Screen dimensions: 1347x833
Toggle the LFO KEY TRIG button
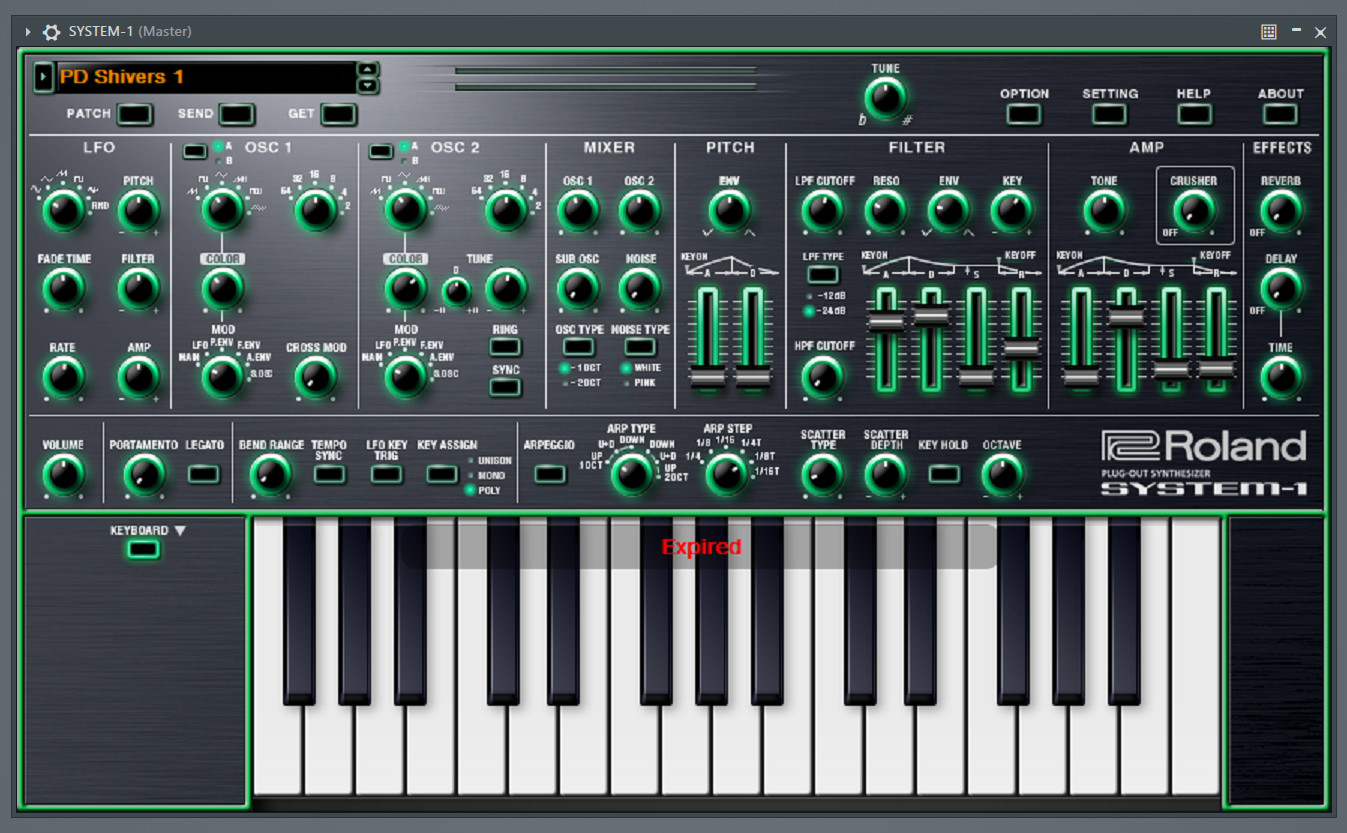386,474
